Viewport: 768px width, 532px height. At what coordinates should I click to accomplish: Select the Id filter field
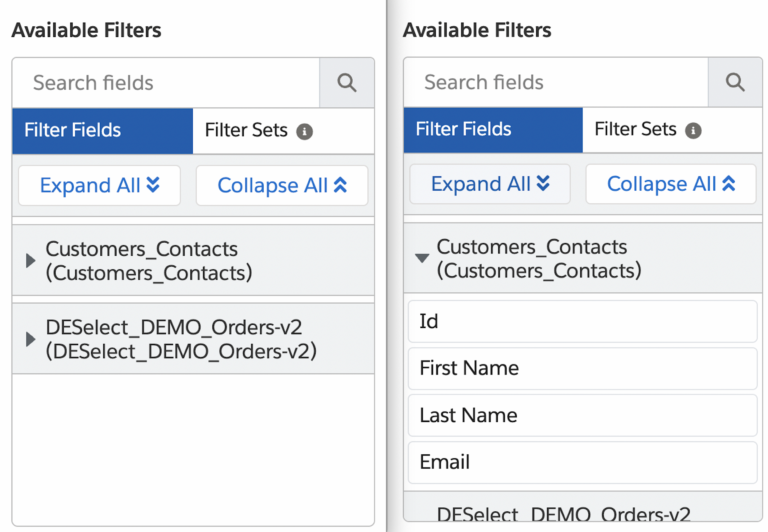pos(582,322)
